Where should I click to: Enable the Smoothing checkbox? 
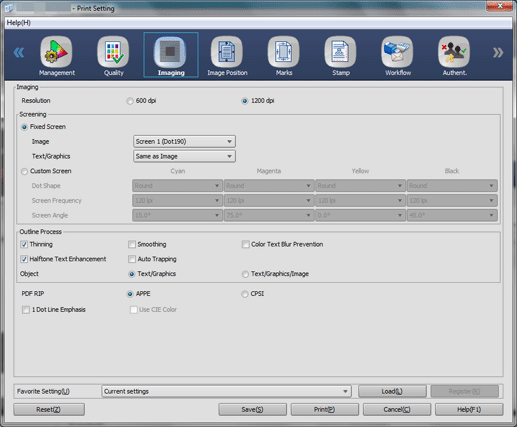click(x=132, y=244)
